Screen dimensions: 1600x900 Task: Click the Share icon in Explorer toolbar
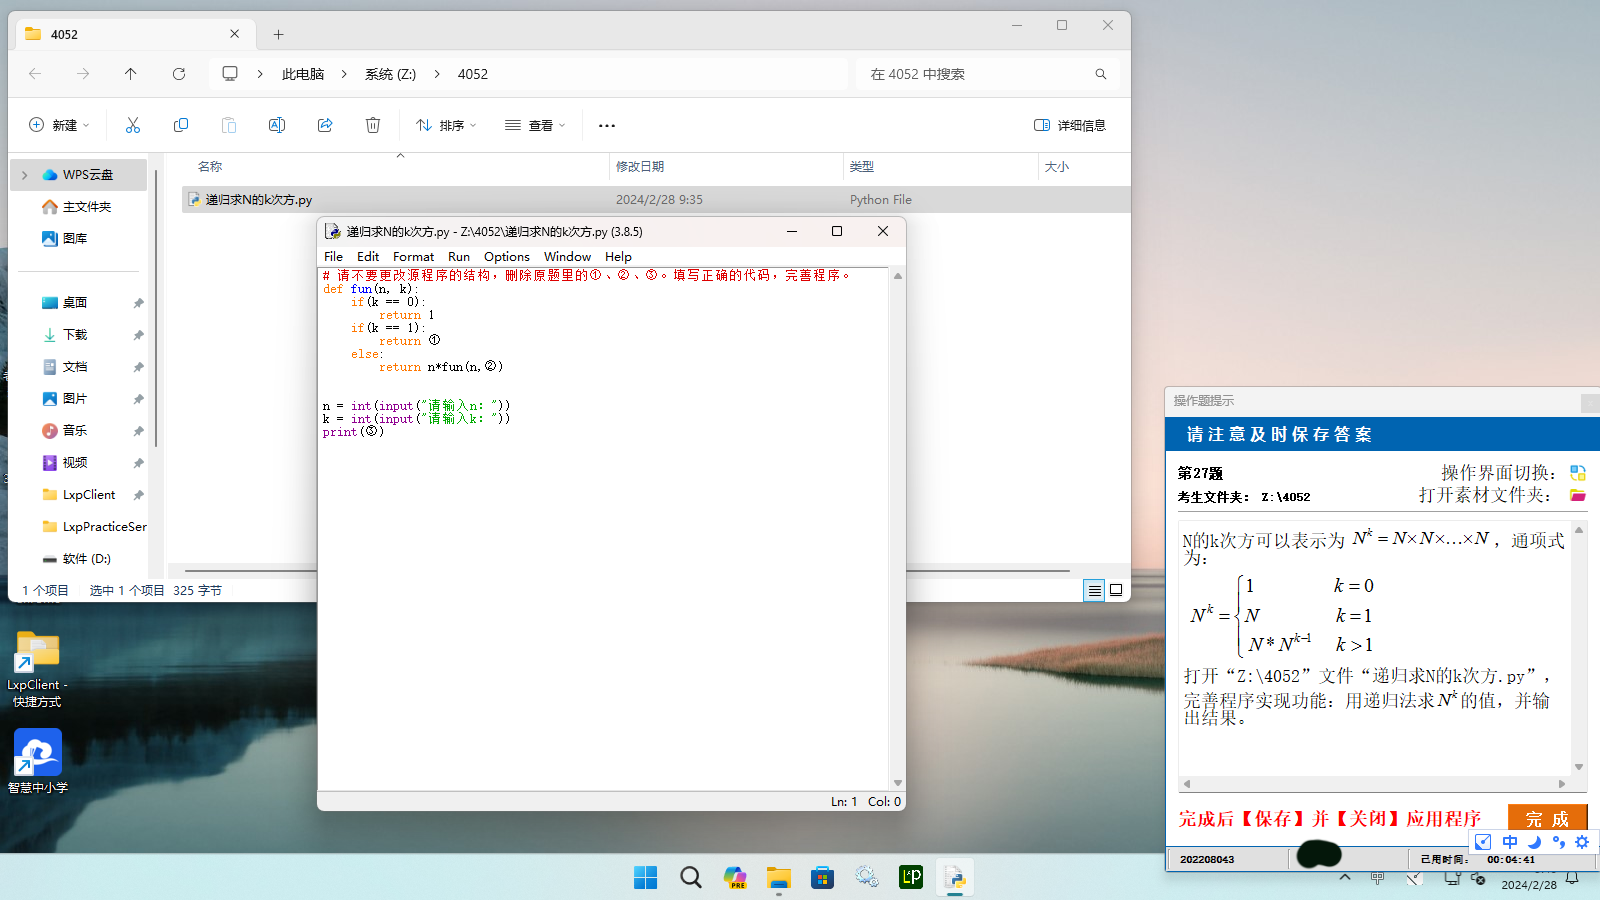pyautogui.click(x=325, y=125)
